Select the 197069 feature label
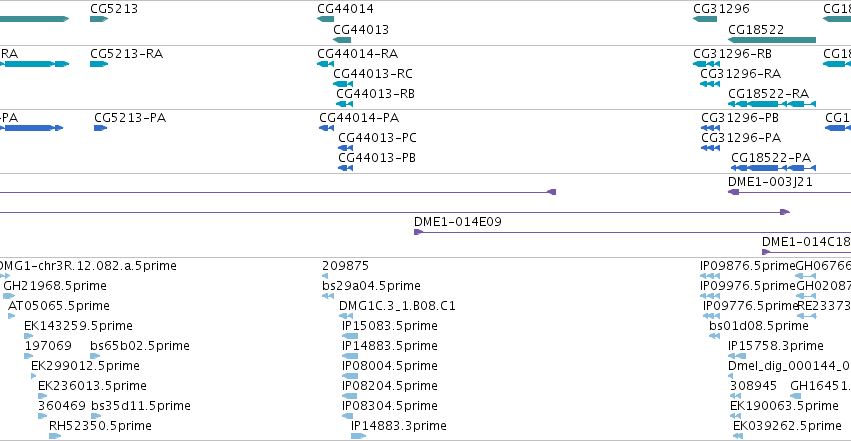851x441 pixels. pos(48,346)
